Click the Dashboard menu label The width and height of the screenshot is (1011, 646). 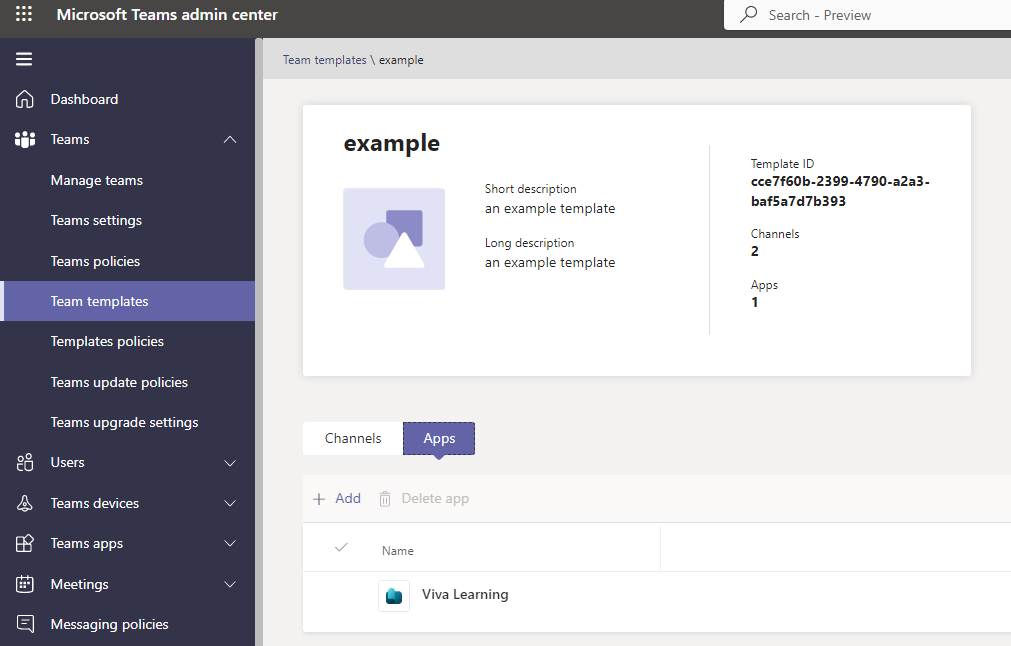coord(84,99)
